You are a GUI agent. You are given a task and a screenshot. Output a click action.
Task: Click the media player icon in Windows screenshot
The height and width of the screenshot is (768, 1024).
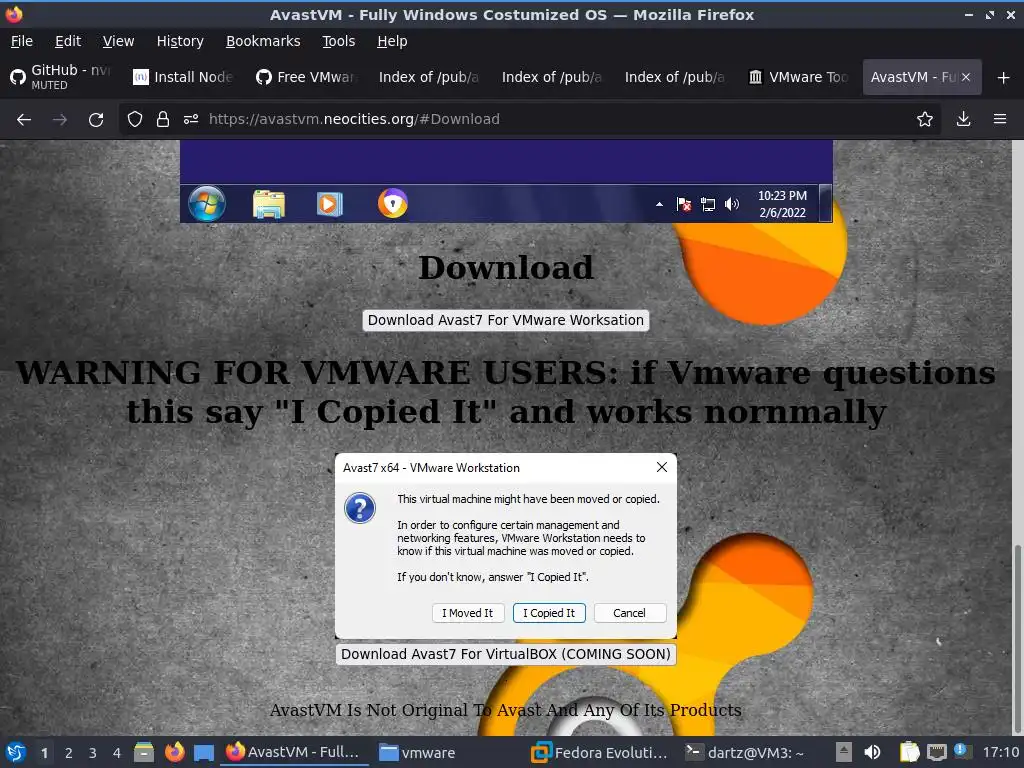(329, 204)
